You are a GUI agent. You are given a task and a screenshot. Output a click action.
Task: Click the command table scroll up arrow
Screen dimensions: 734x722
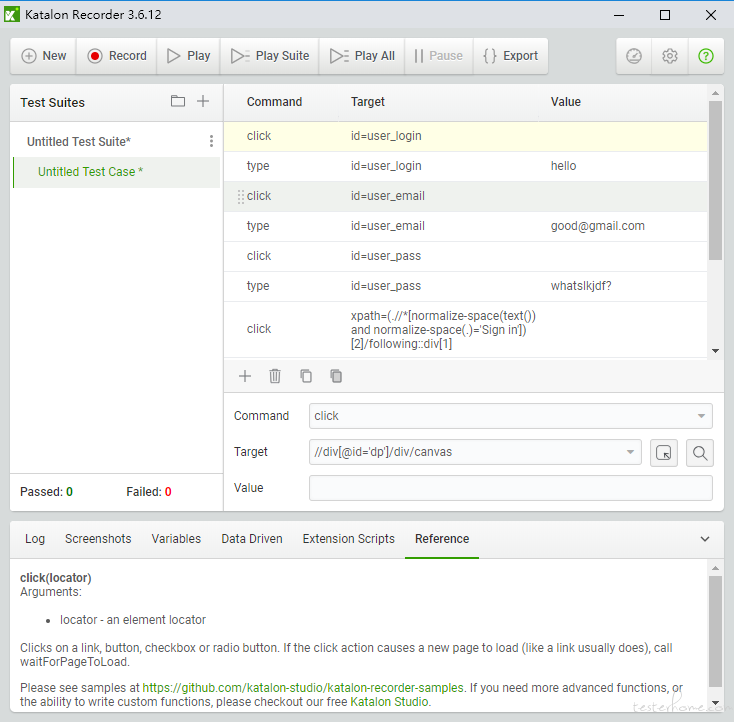coord(715,93)
